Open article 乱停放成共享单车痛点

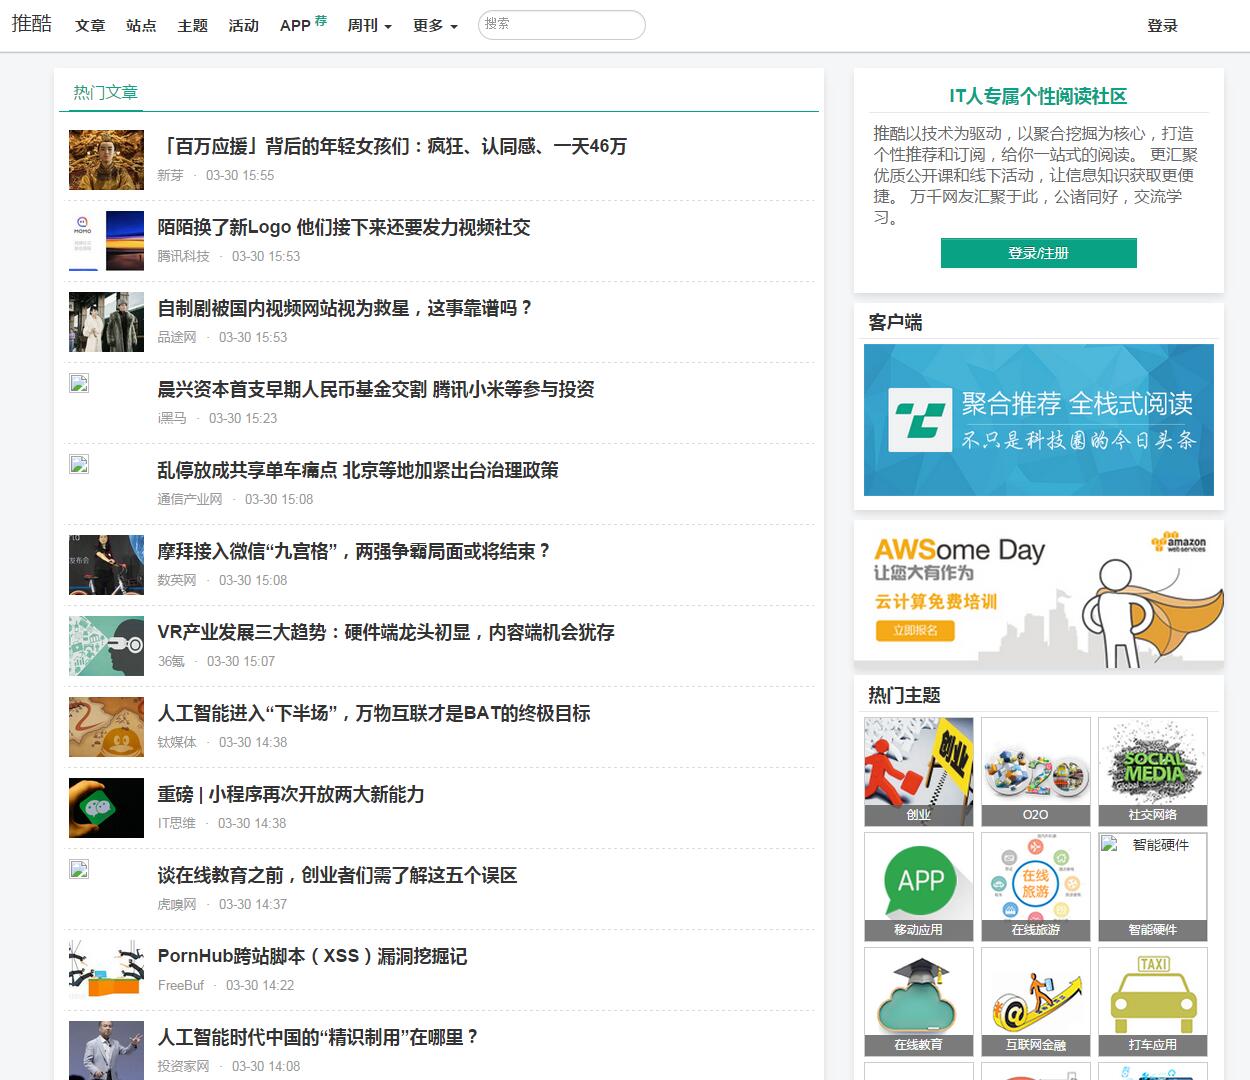pyautogui.click(x=358, y=470)
